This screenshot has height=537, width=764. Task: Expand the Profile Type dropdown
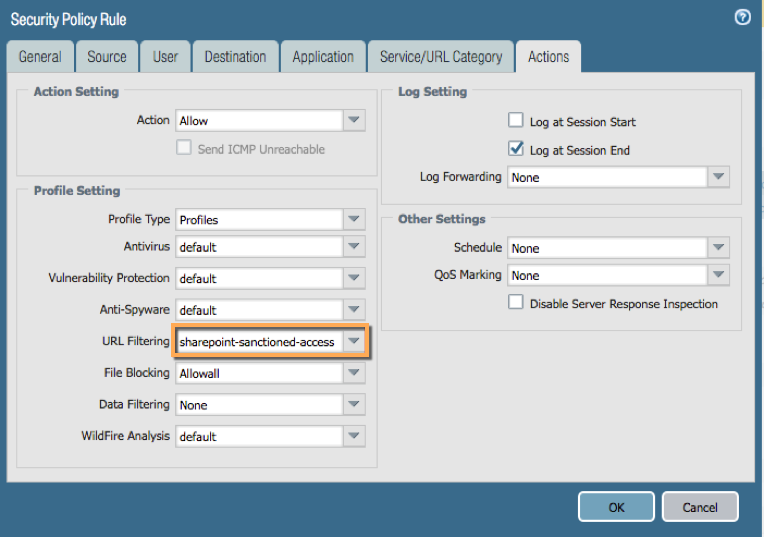tap(353, 219)
